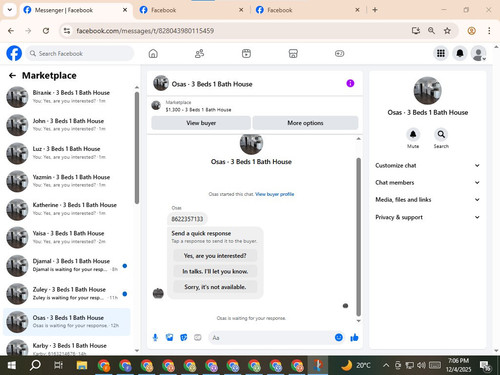Open Zuley - 3 Beds 1 Bath House chat
The image size is (500, 375).
click(x=67, y=293)
